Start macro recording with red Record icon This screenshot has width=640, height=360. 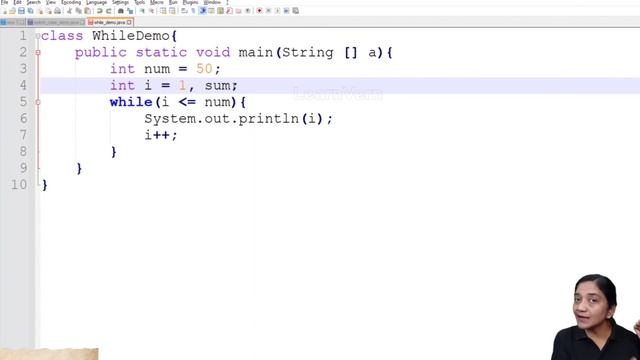click(x=259, y=11)
